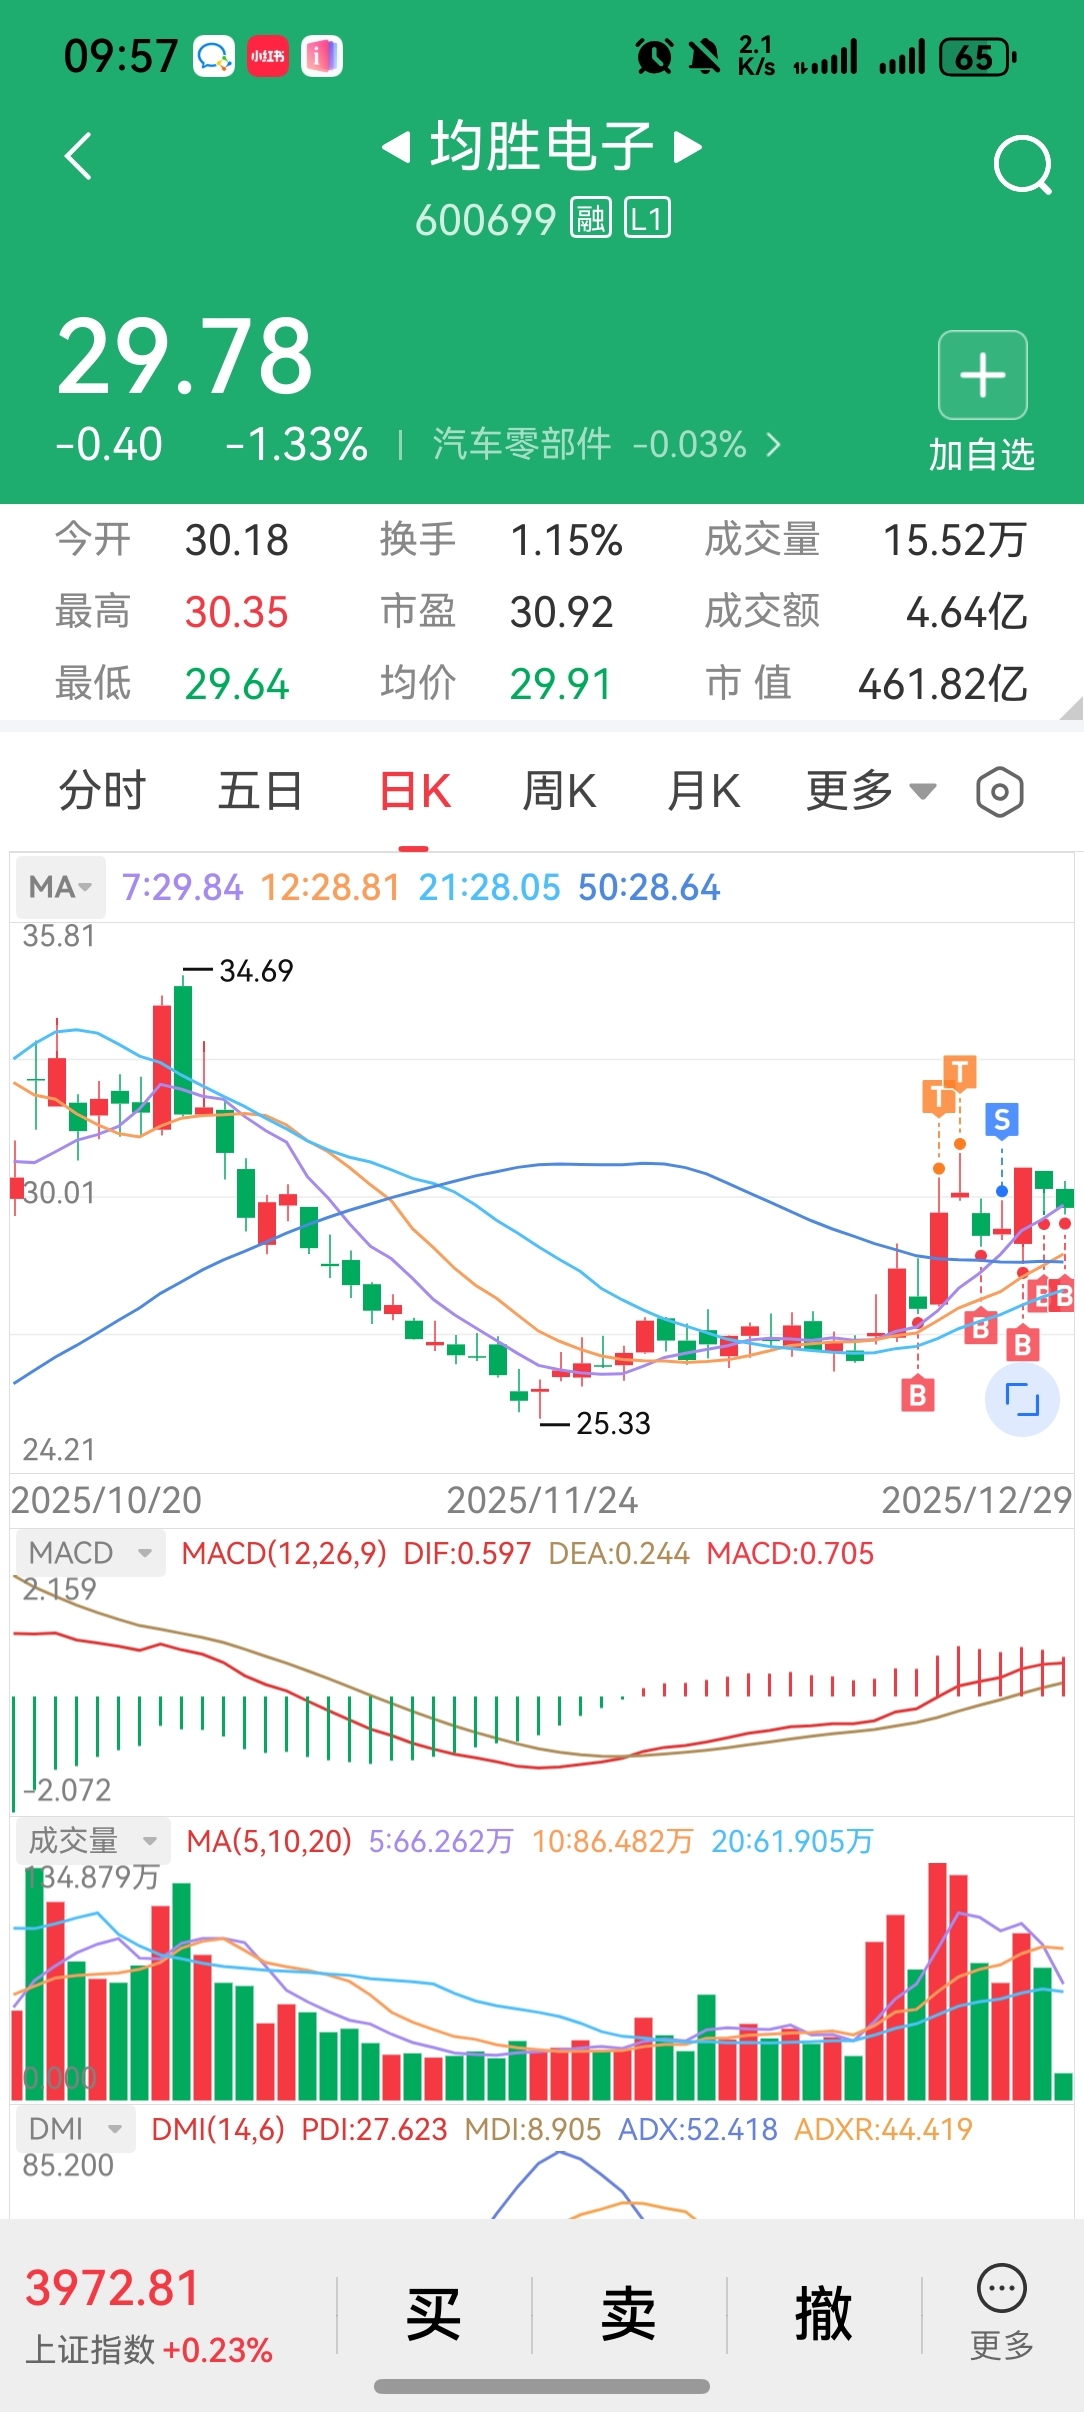Add stock via plus watchlist button

pyautogui.click(x=982, y=375)
